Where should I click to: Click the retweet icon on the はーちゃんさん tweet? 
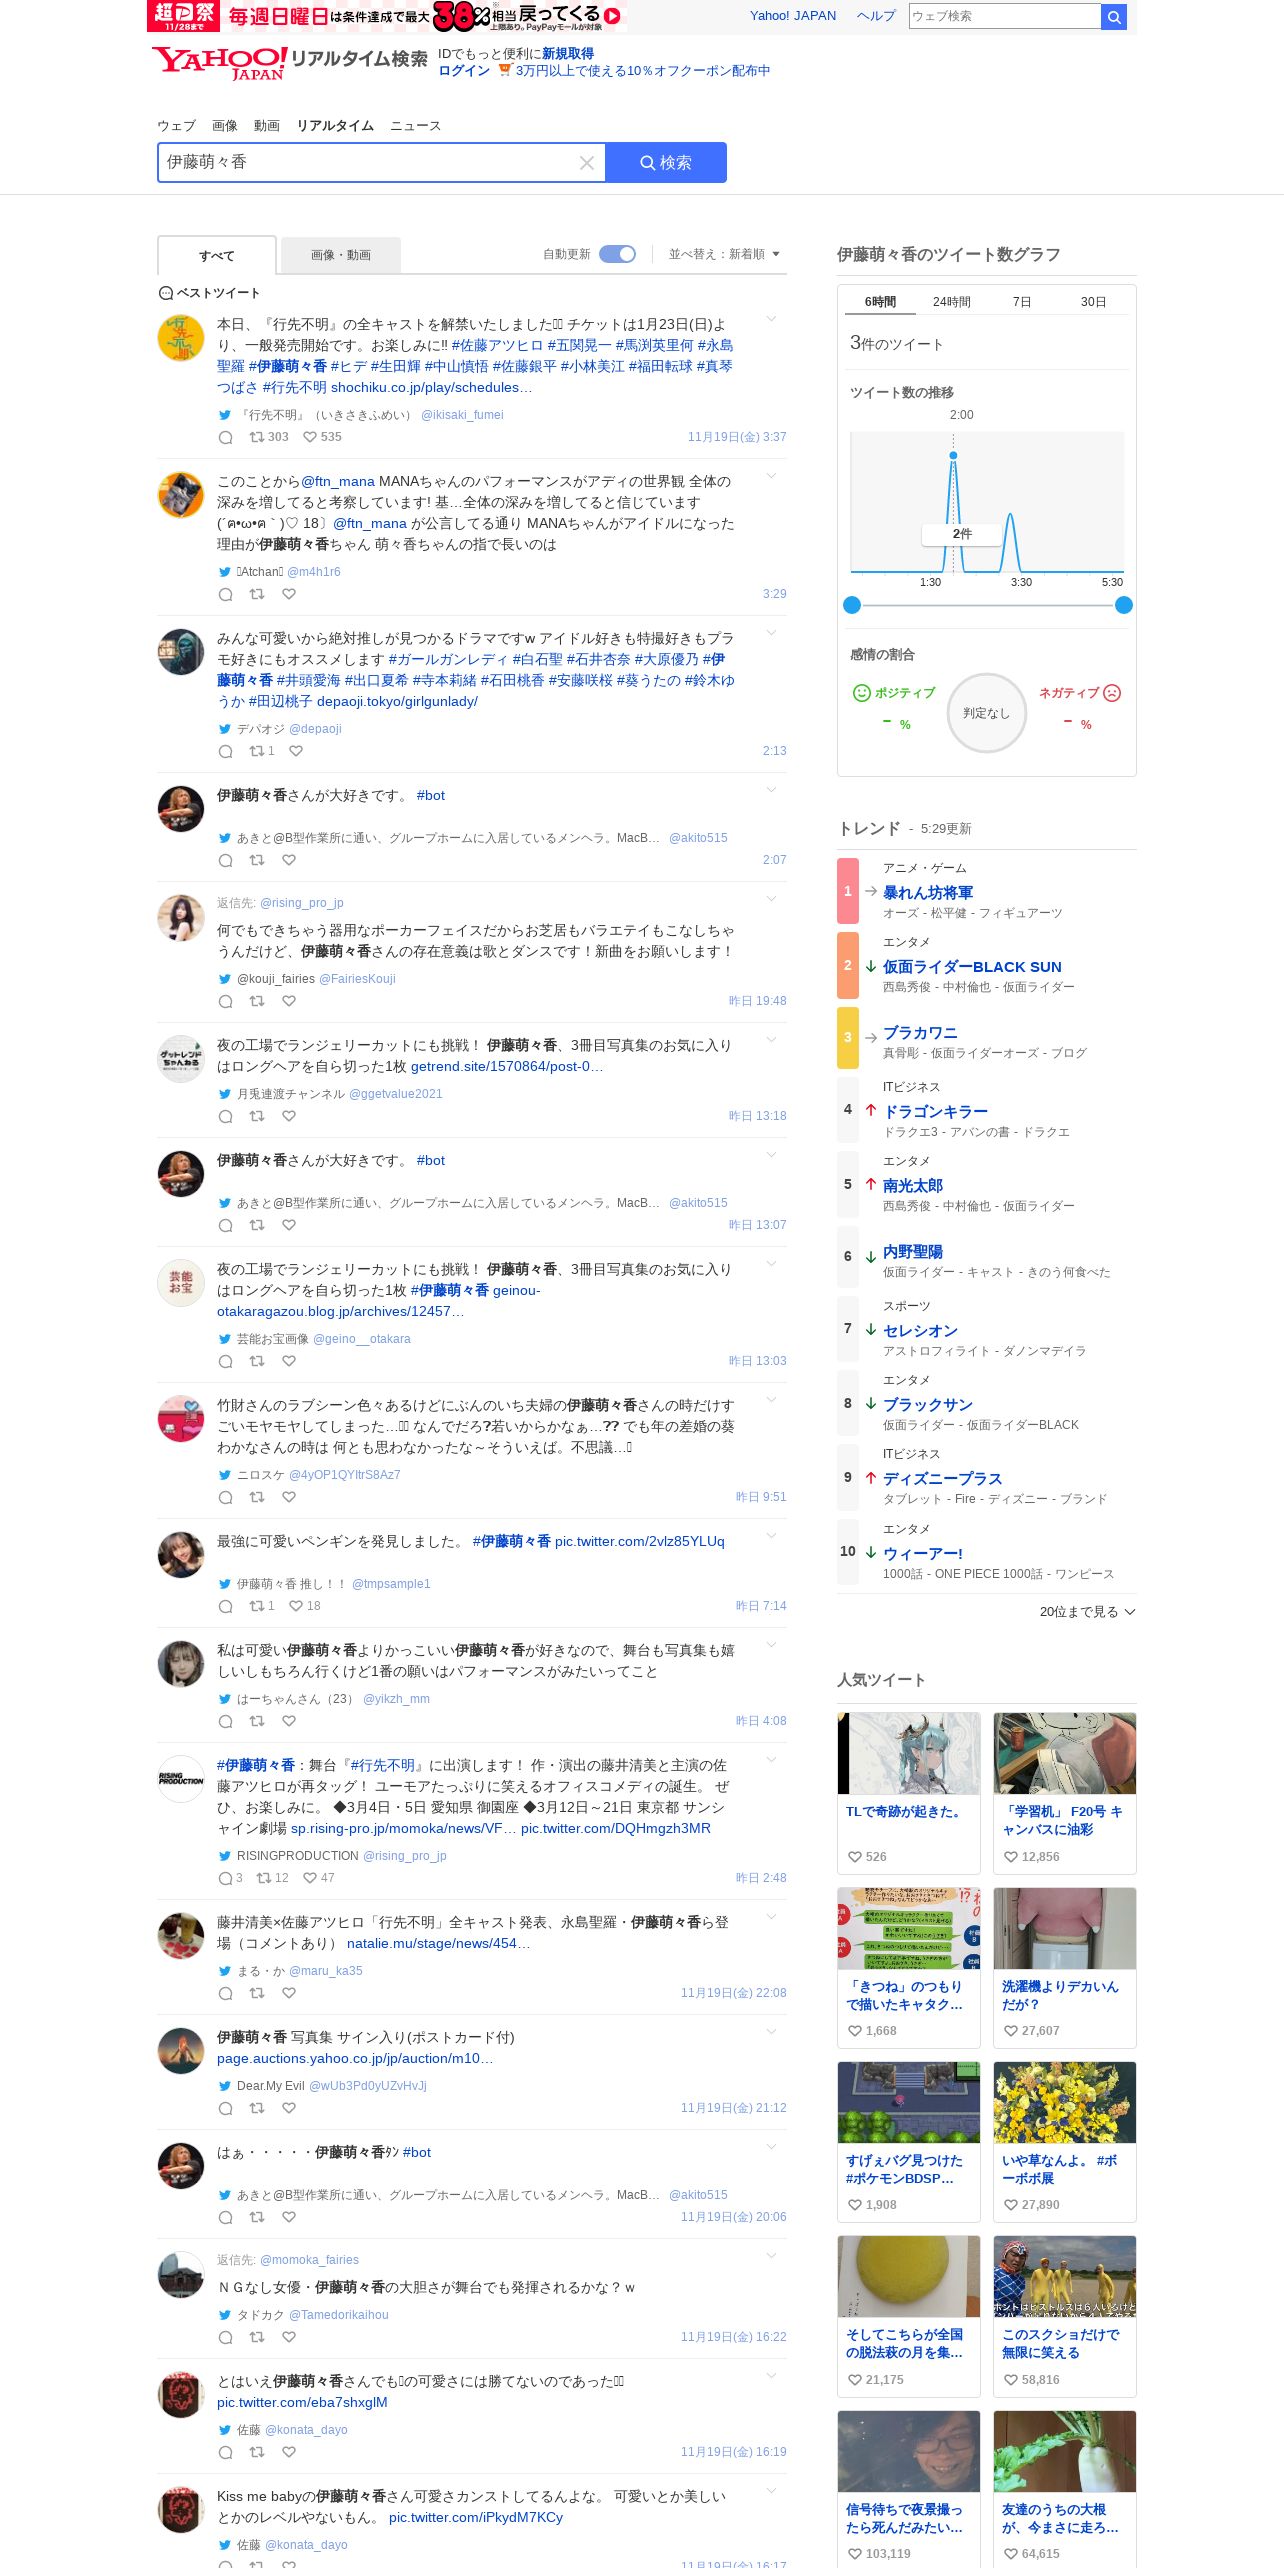click(x=257, y=1721)
